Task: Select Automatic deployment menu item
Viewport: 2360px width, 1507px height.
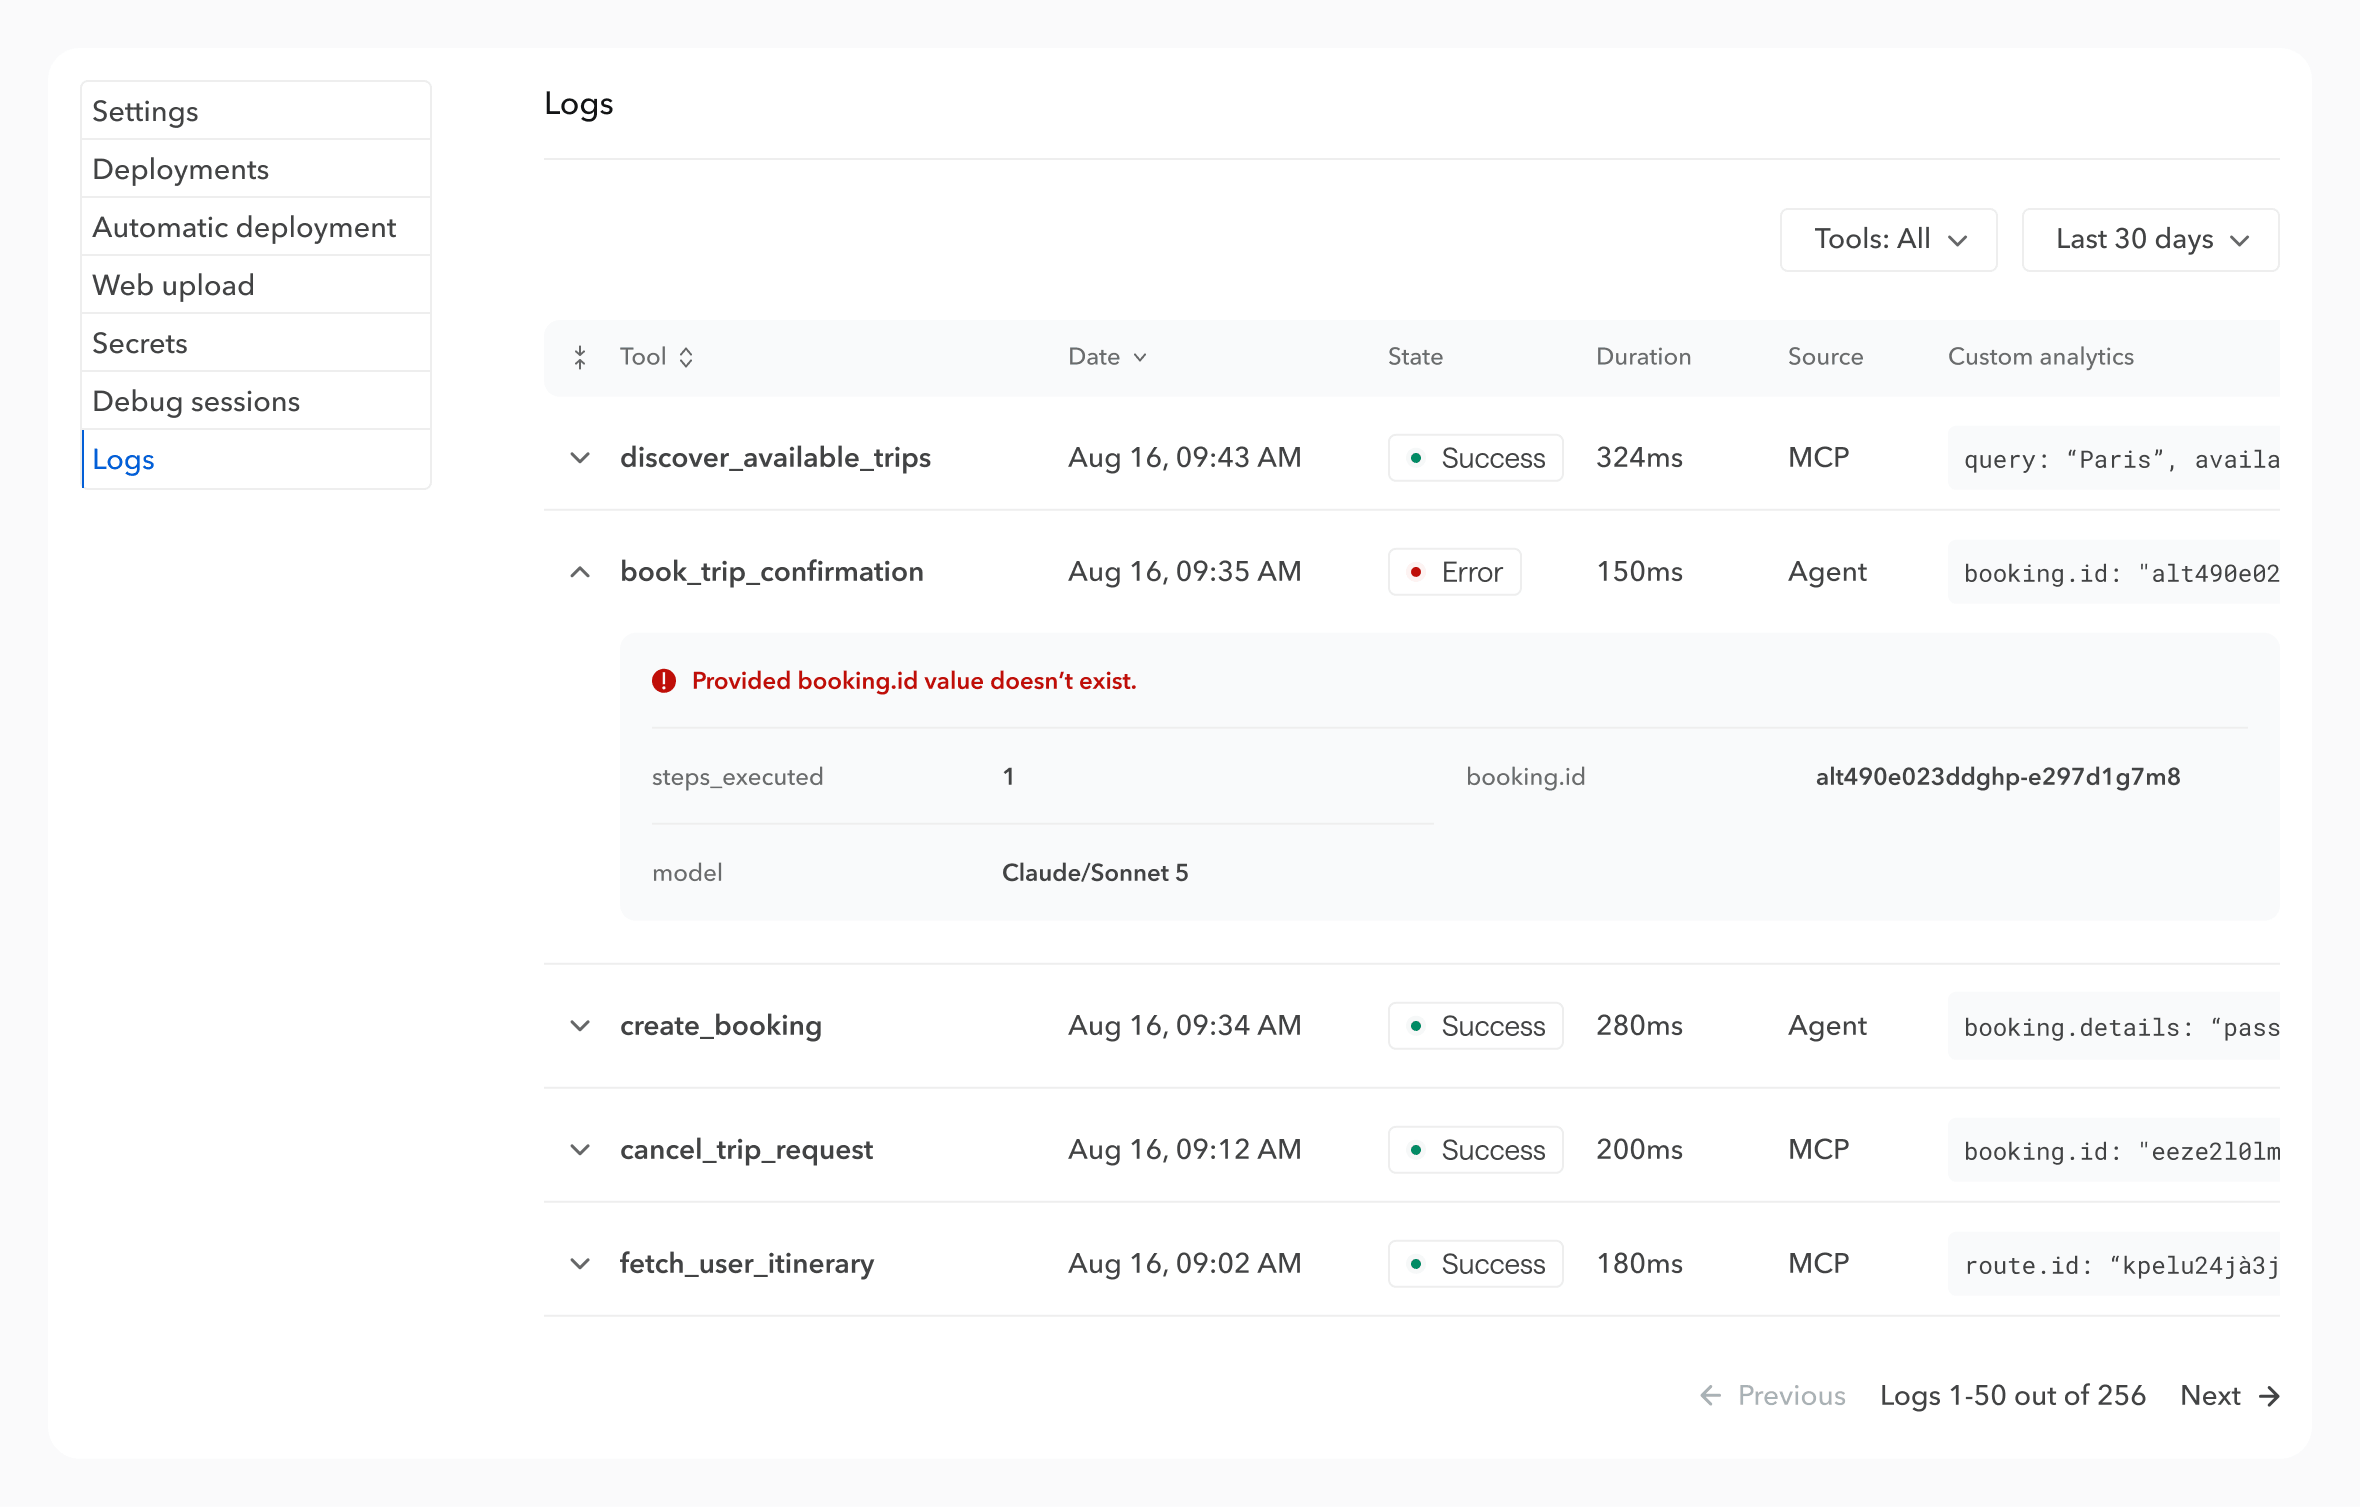Action: (x=256, y=227)
